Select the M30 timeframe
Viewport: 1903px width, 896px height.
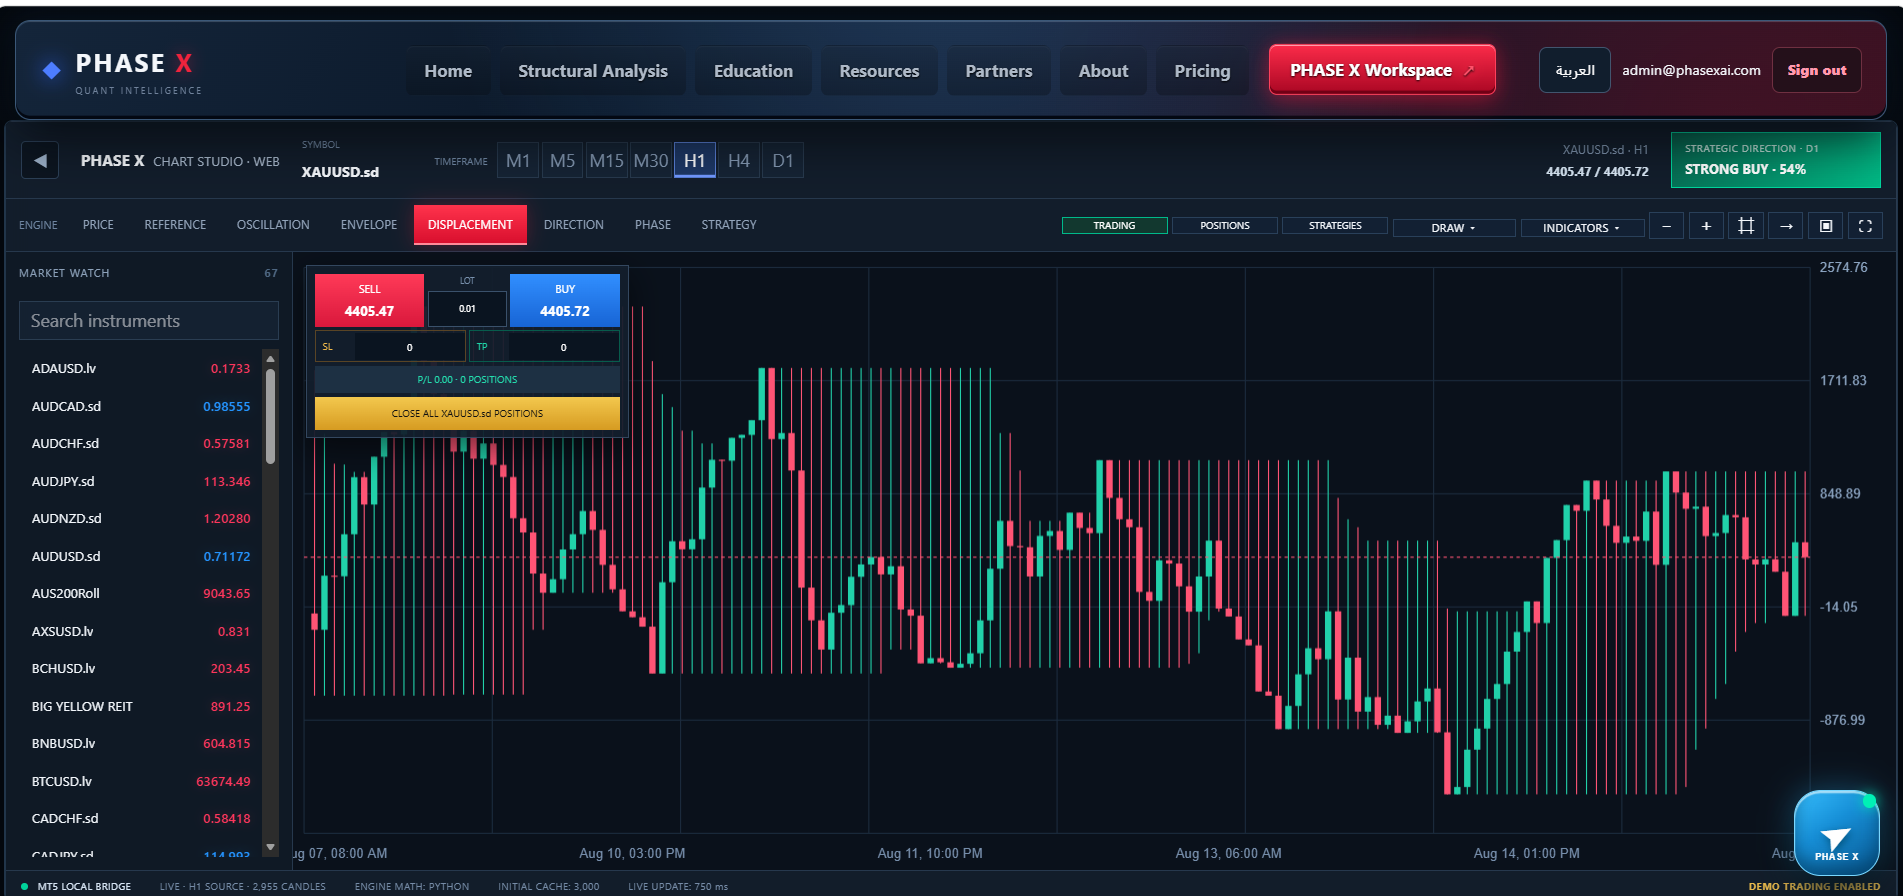650,161
